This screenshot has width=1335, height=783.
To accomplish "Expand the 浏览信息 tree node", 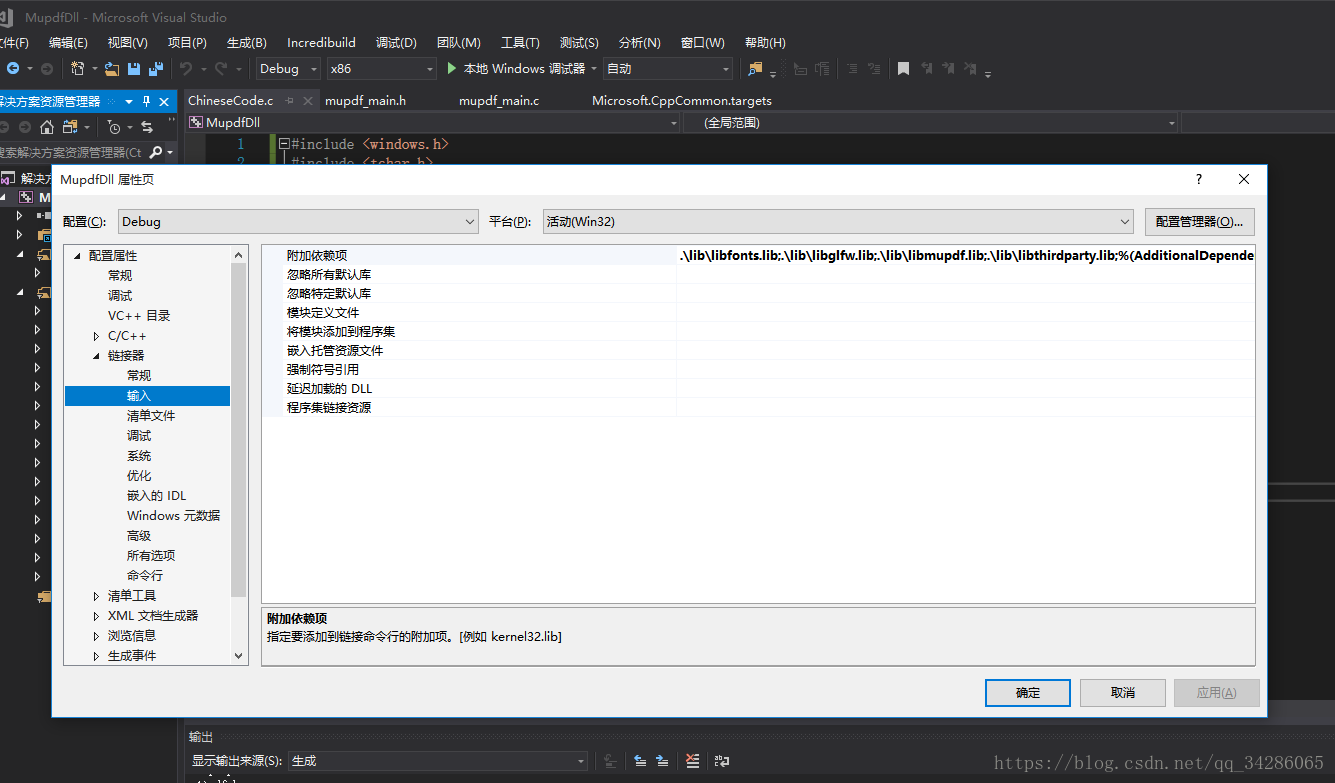I will point(96,636).
